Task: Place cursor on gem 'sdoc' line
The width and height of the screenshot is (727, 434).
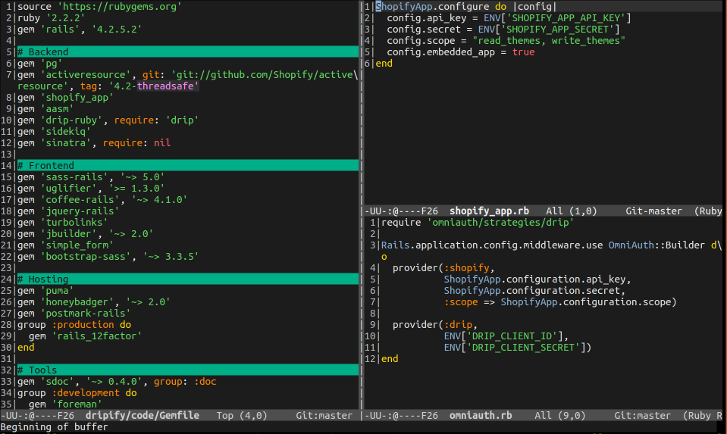Action: (116, 381)
